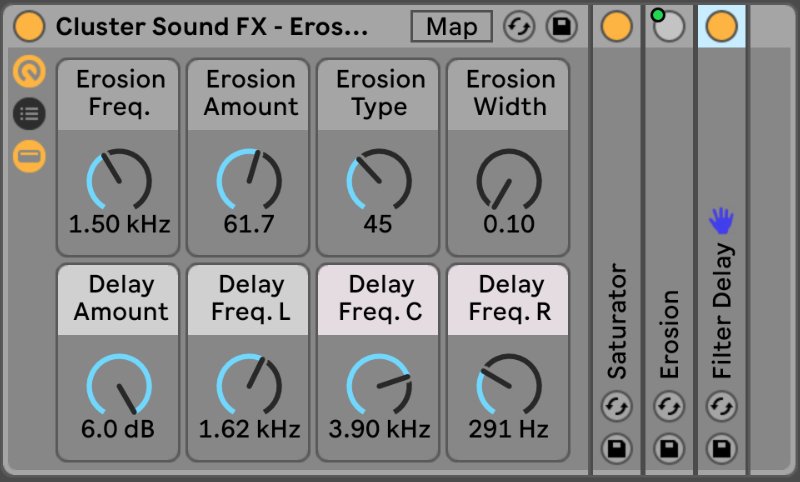Click the blue hand icon on Filter Delay
This screenshot has height=482, width=800.
(x=721, y=220)
